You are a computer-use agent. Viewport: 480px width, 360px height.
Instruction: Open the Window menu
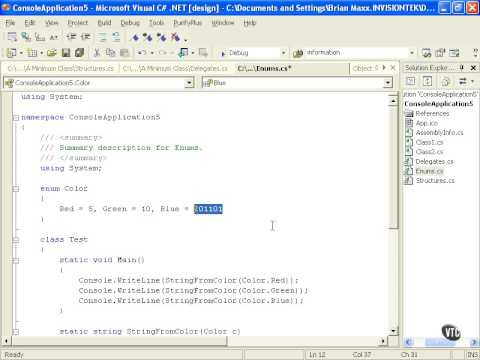point(223,23)
